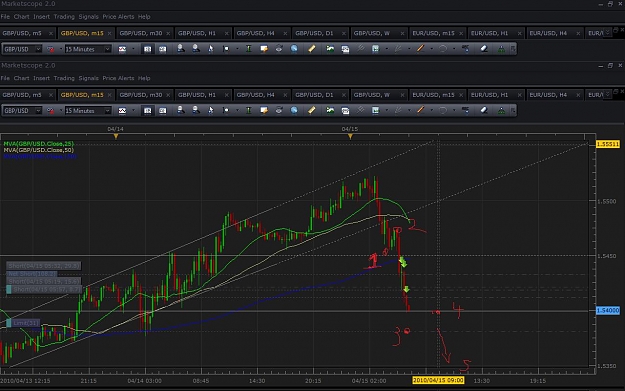This screenshot has height=391, width=625.
Task: Open the Chart menu in front window
Action: [x=21, y=78]
